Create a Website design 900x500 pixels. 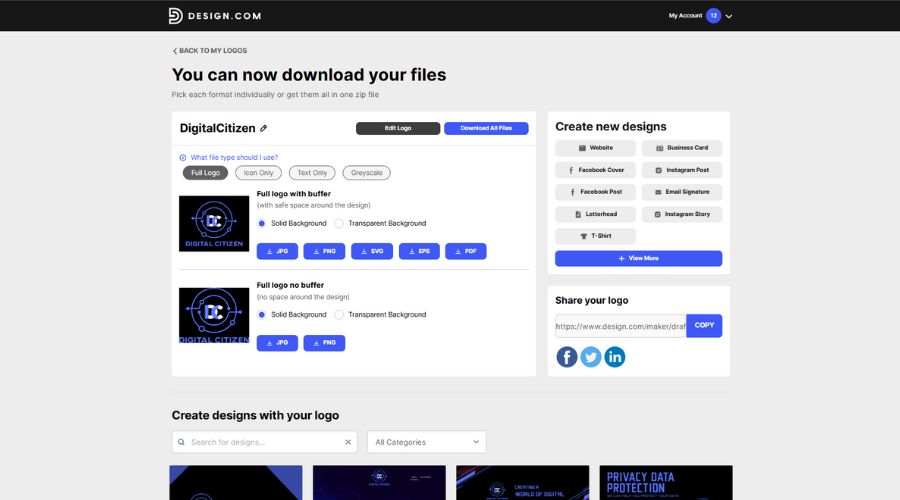point(595,148)
